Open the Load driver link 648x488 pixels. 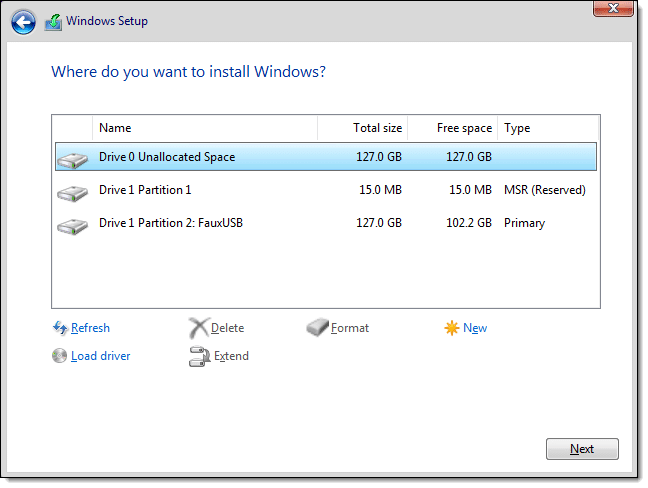point(100,356)
